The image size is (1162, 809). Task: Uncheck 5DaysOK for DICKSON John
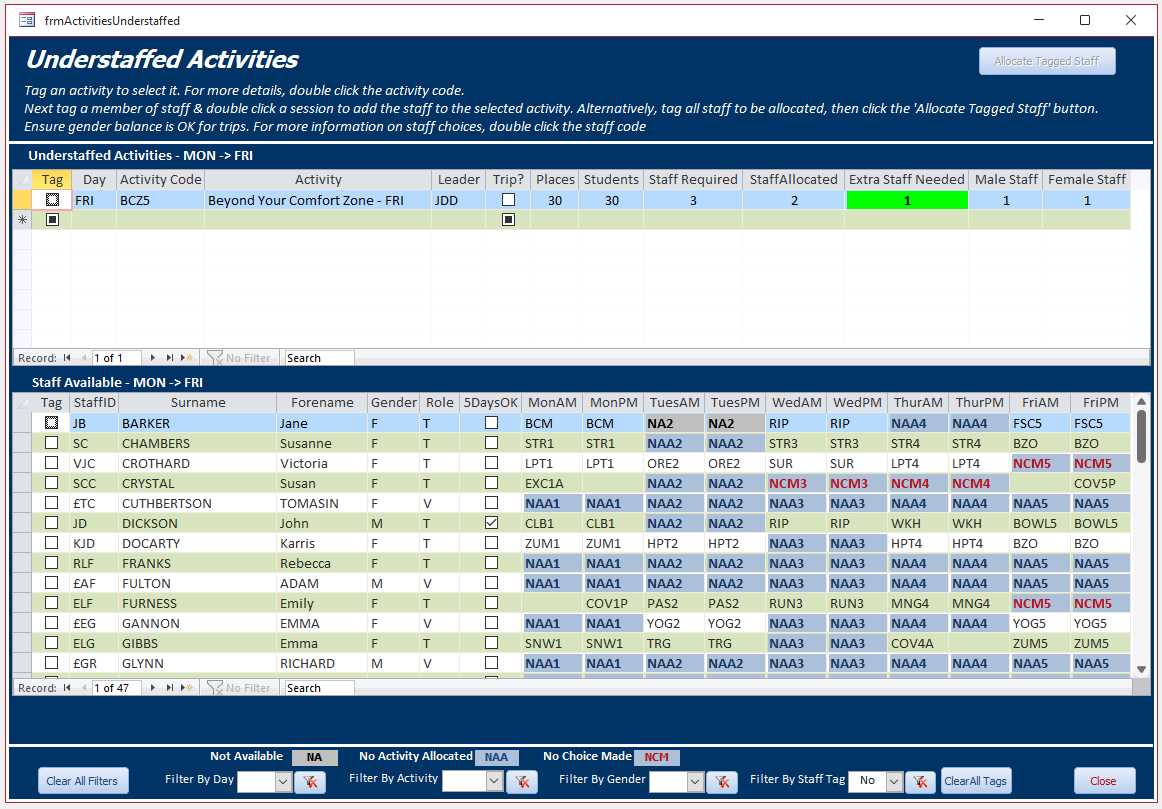[x=491, y=523]
